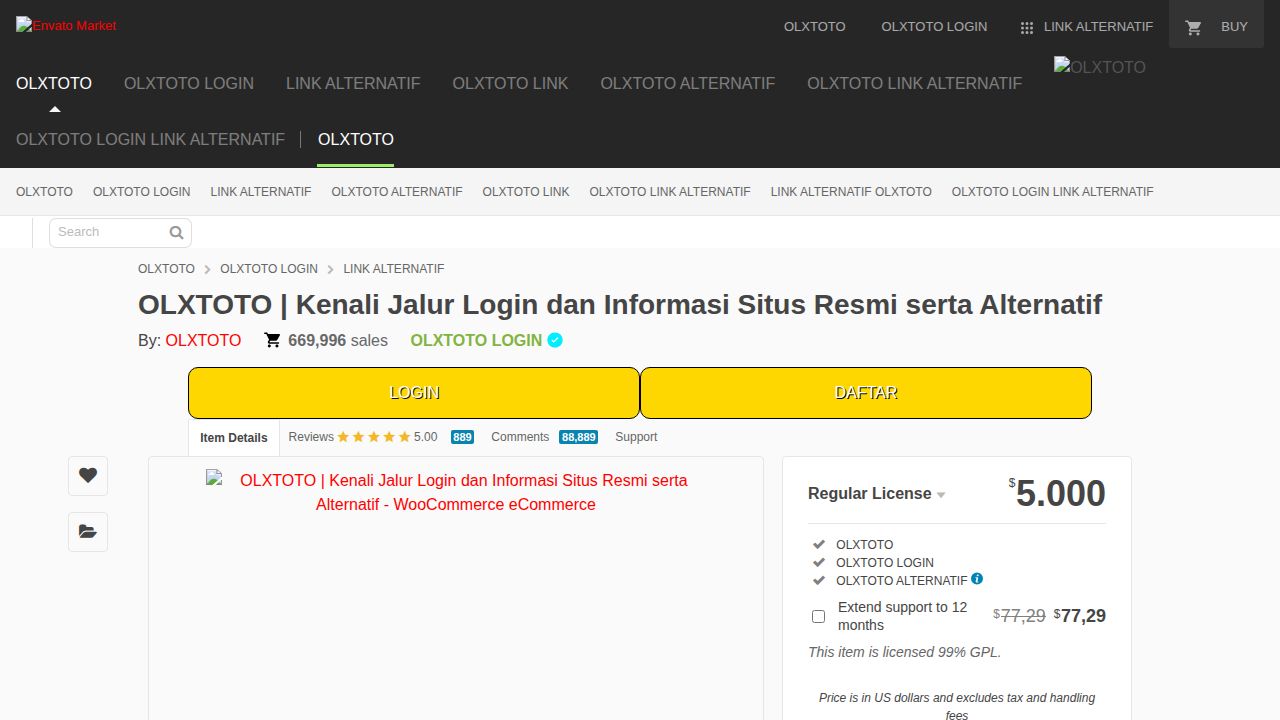Viewport: 1280px width, 720px height.
Task: Add item to favorites with heart icon
Action: click(88, 475)
